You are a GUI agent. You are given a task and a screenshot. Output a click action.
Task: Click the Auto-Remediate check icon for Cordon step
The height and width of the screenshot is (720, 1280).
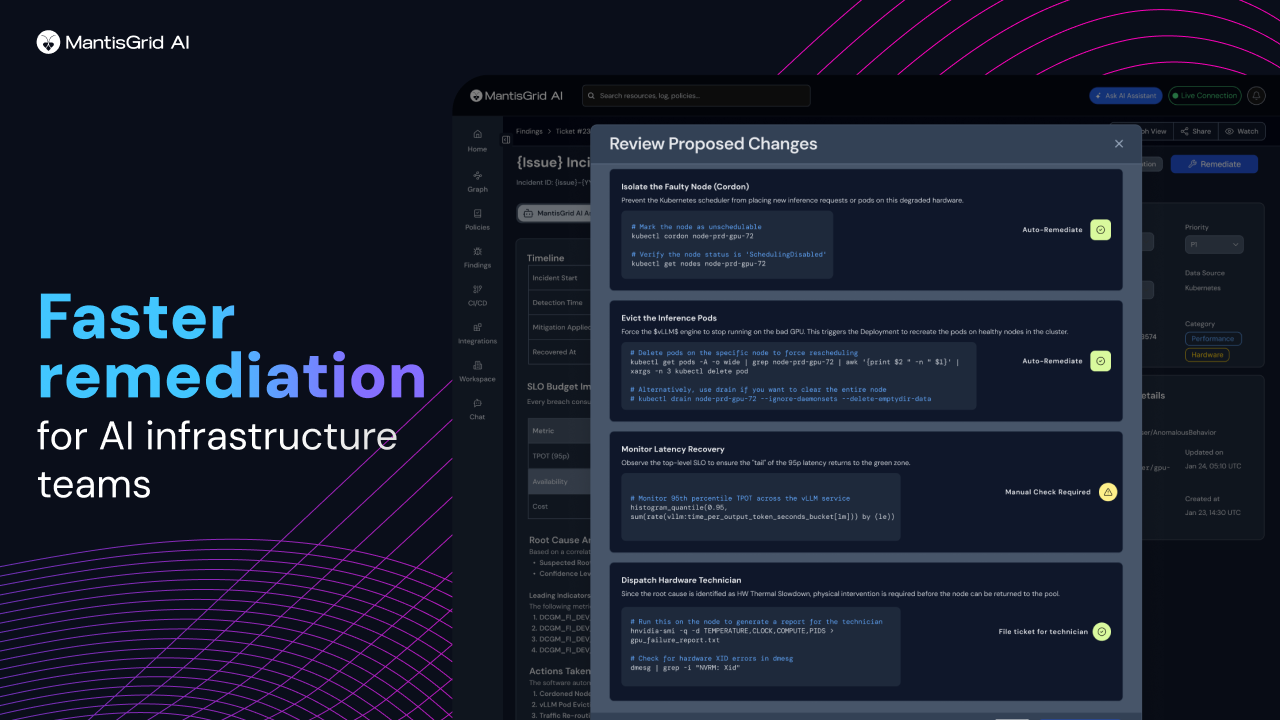point(1100,230)
